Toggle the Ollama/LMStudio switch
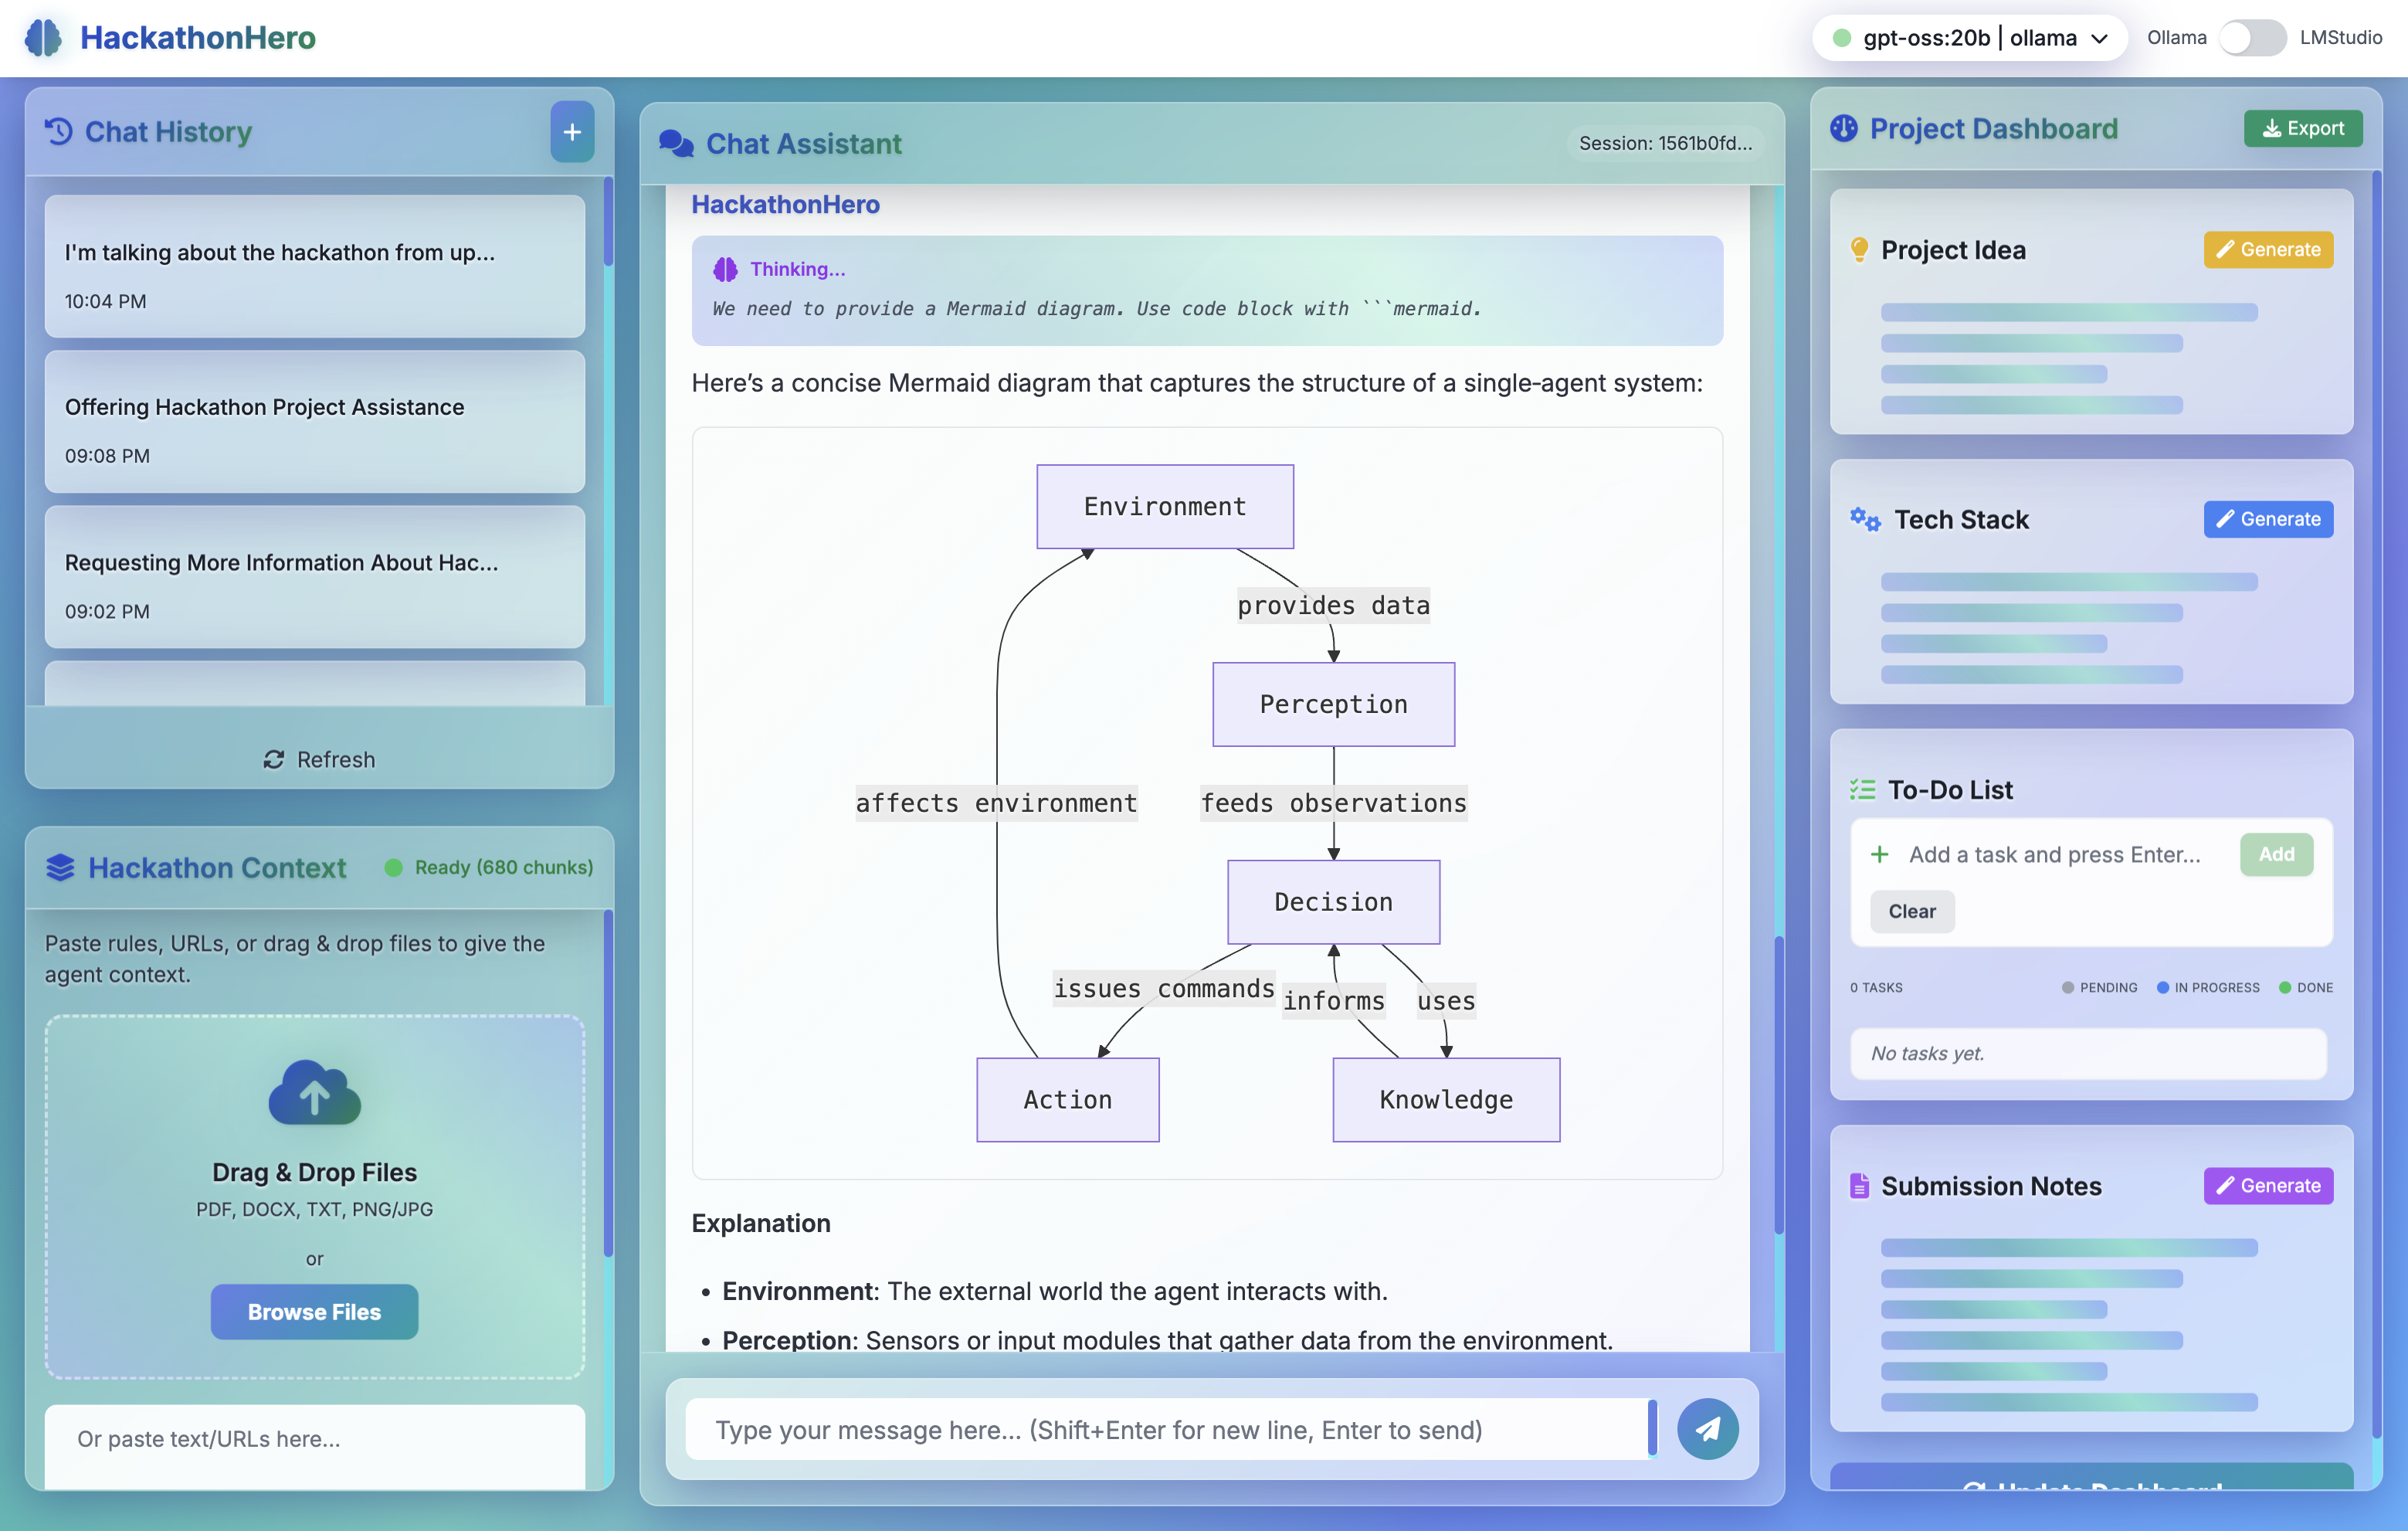This screenshot has width=2408, height=1531. (2252, 38)
